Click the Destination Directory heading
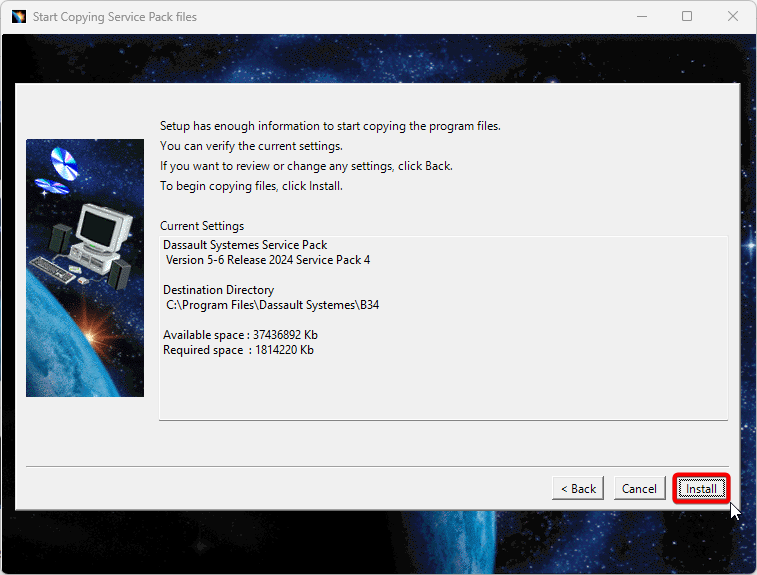Image resolution: width=757 pixels, height=575 pixels. click(x=218, y=290)
